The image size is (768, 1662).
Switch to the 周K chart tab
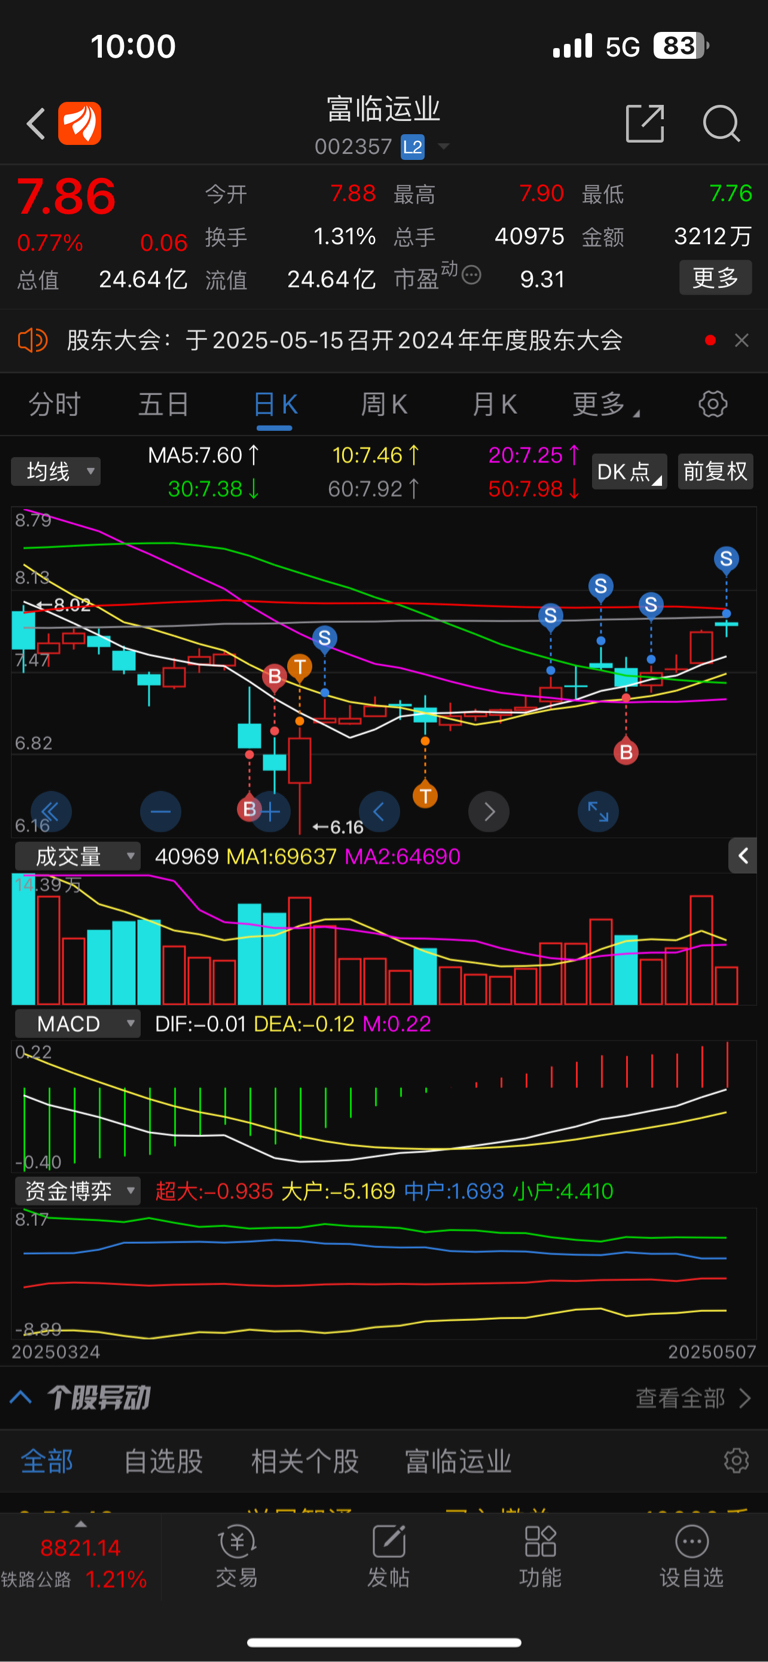(384, 405)
